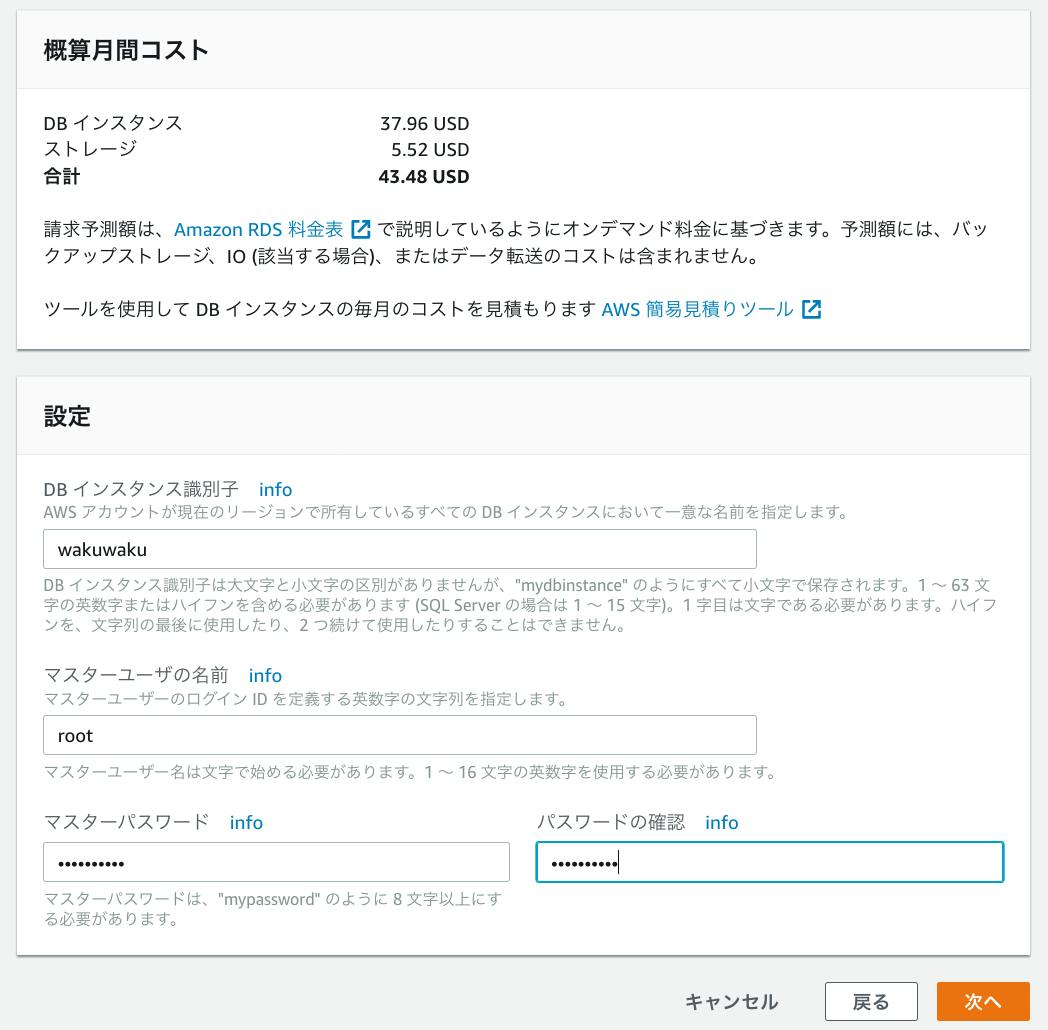Viewport: 1048px width, 1030px height.
Task: Proceed with the orange 次へ button
Action: click(982, 1001)
